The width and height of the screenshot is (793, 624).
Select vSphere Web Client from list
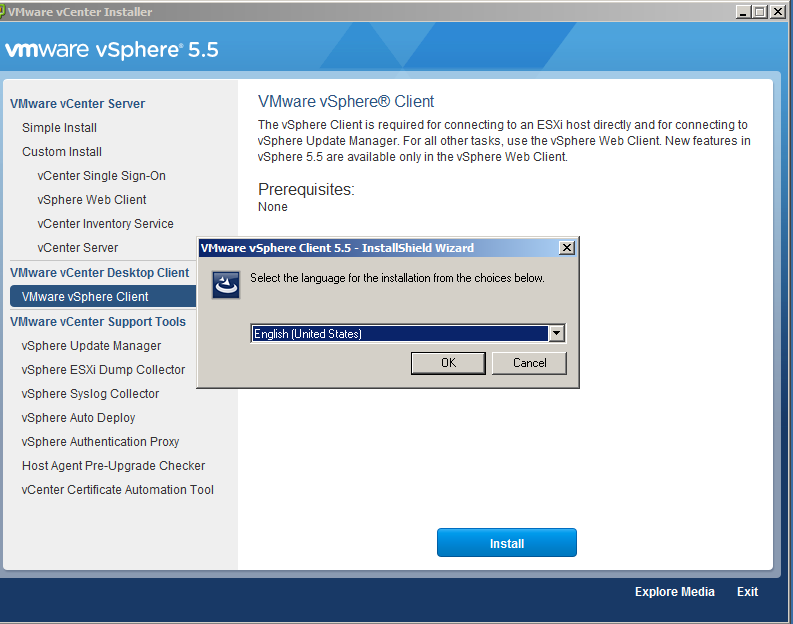pos(92,200)
